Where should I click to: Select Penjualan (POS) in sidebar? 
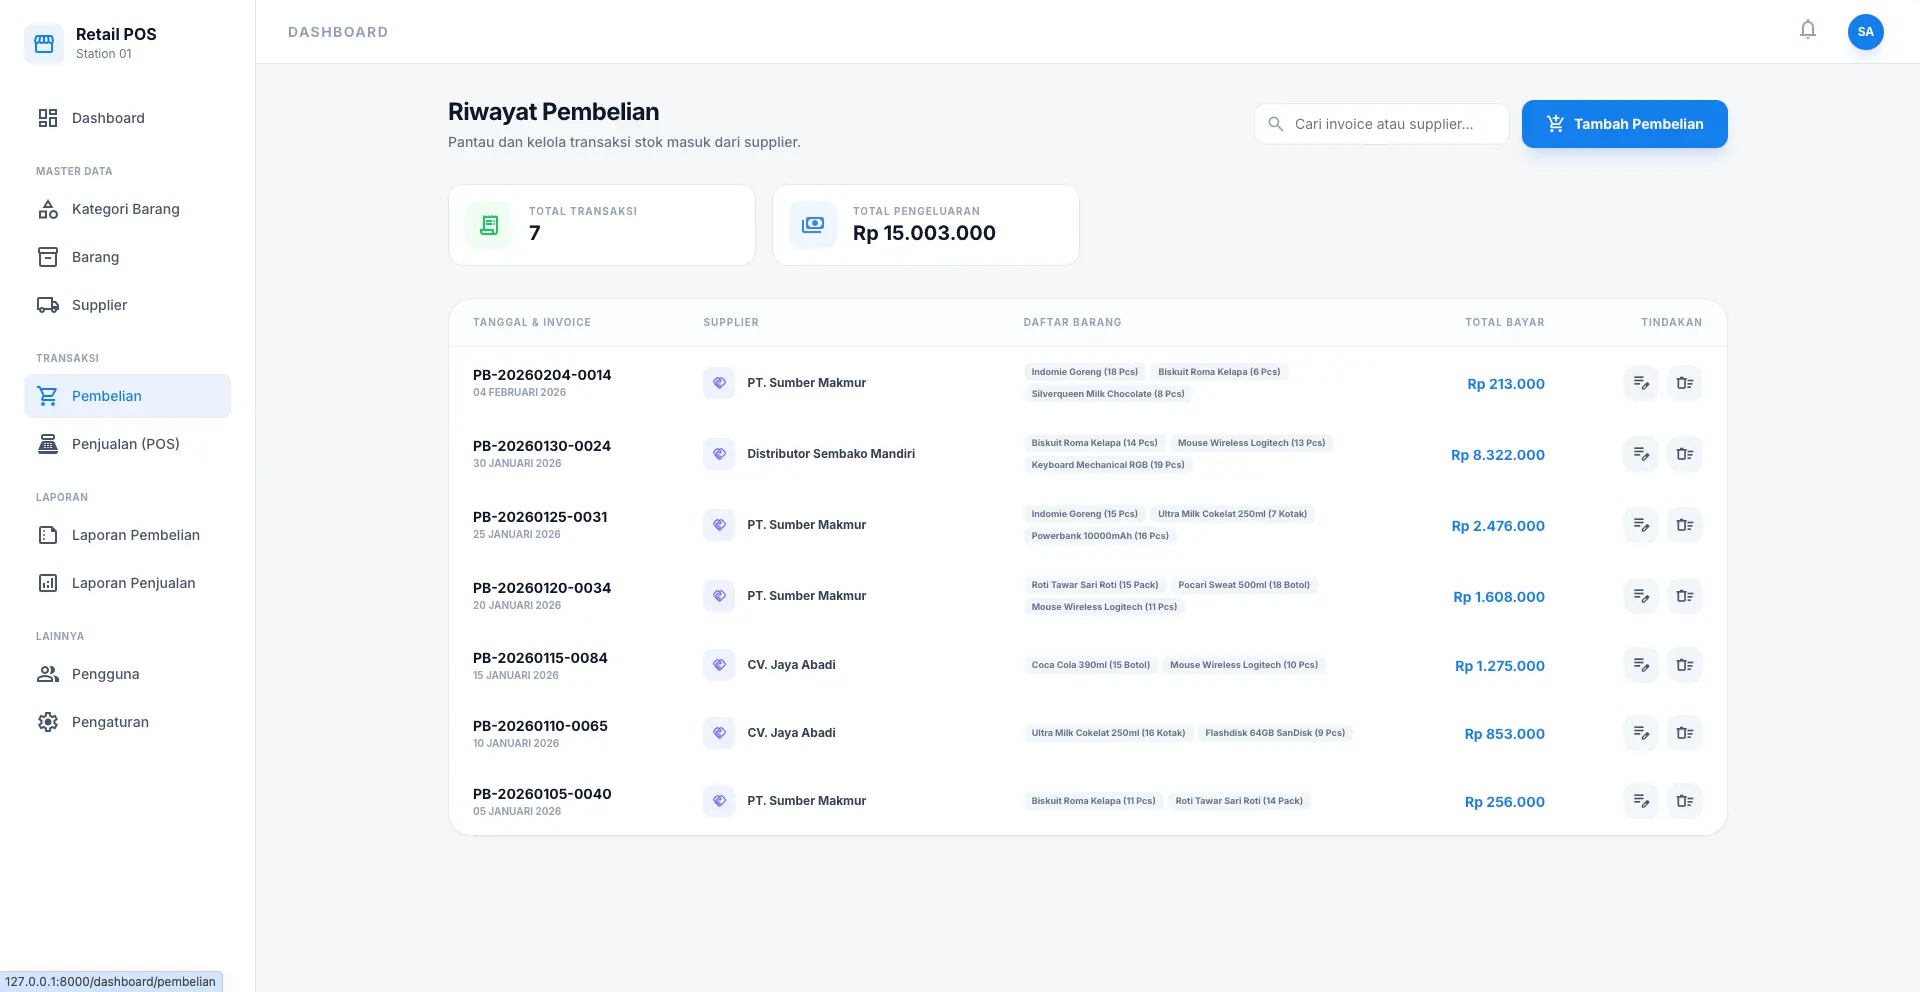[x=125, y=444]
